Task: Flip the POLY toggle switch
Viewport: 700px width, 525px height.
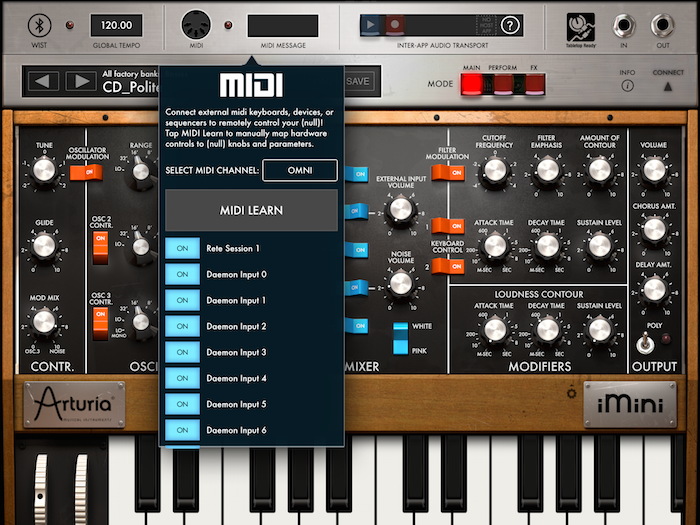Action: (x=645, y=344)
